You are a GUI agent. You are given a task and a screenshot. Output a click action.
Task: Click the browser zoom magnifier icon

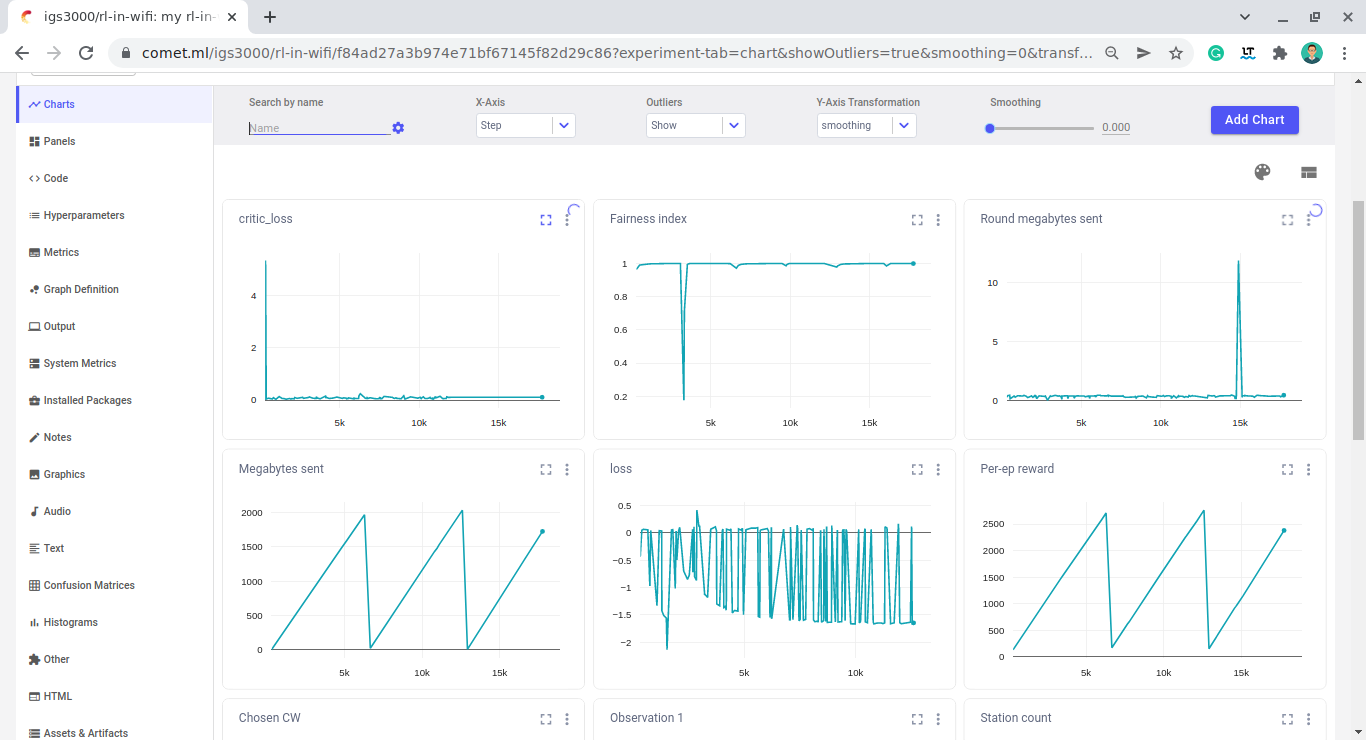coord(1112,53)
